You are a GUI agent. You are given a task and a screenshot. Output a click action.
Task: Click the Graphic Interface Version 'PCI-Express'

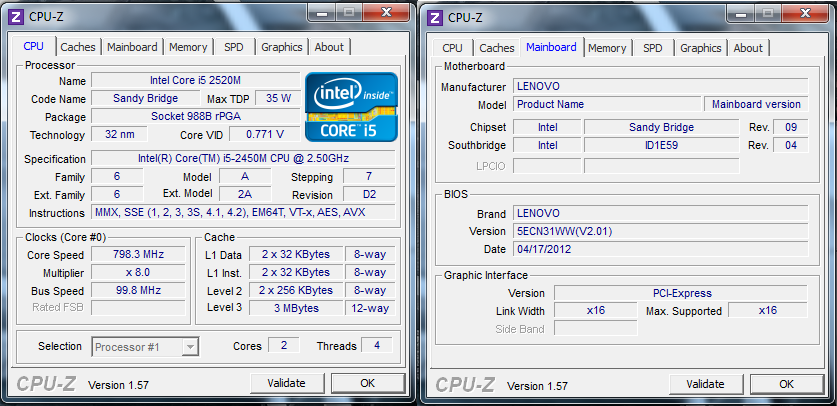(681, 293)
